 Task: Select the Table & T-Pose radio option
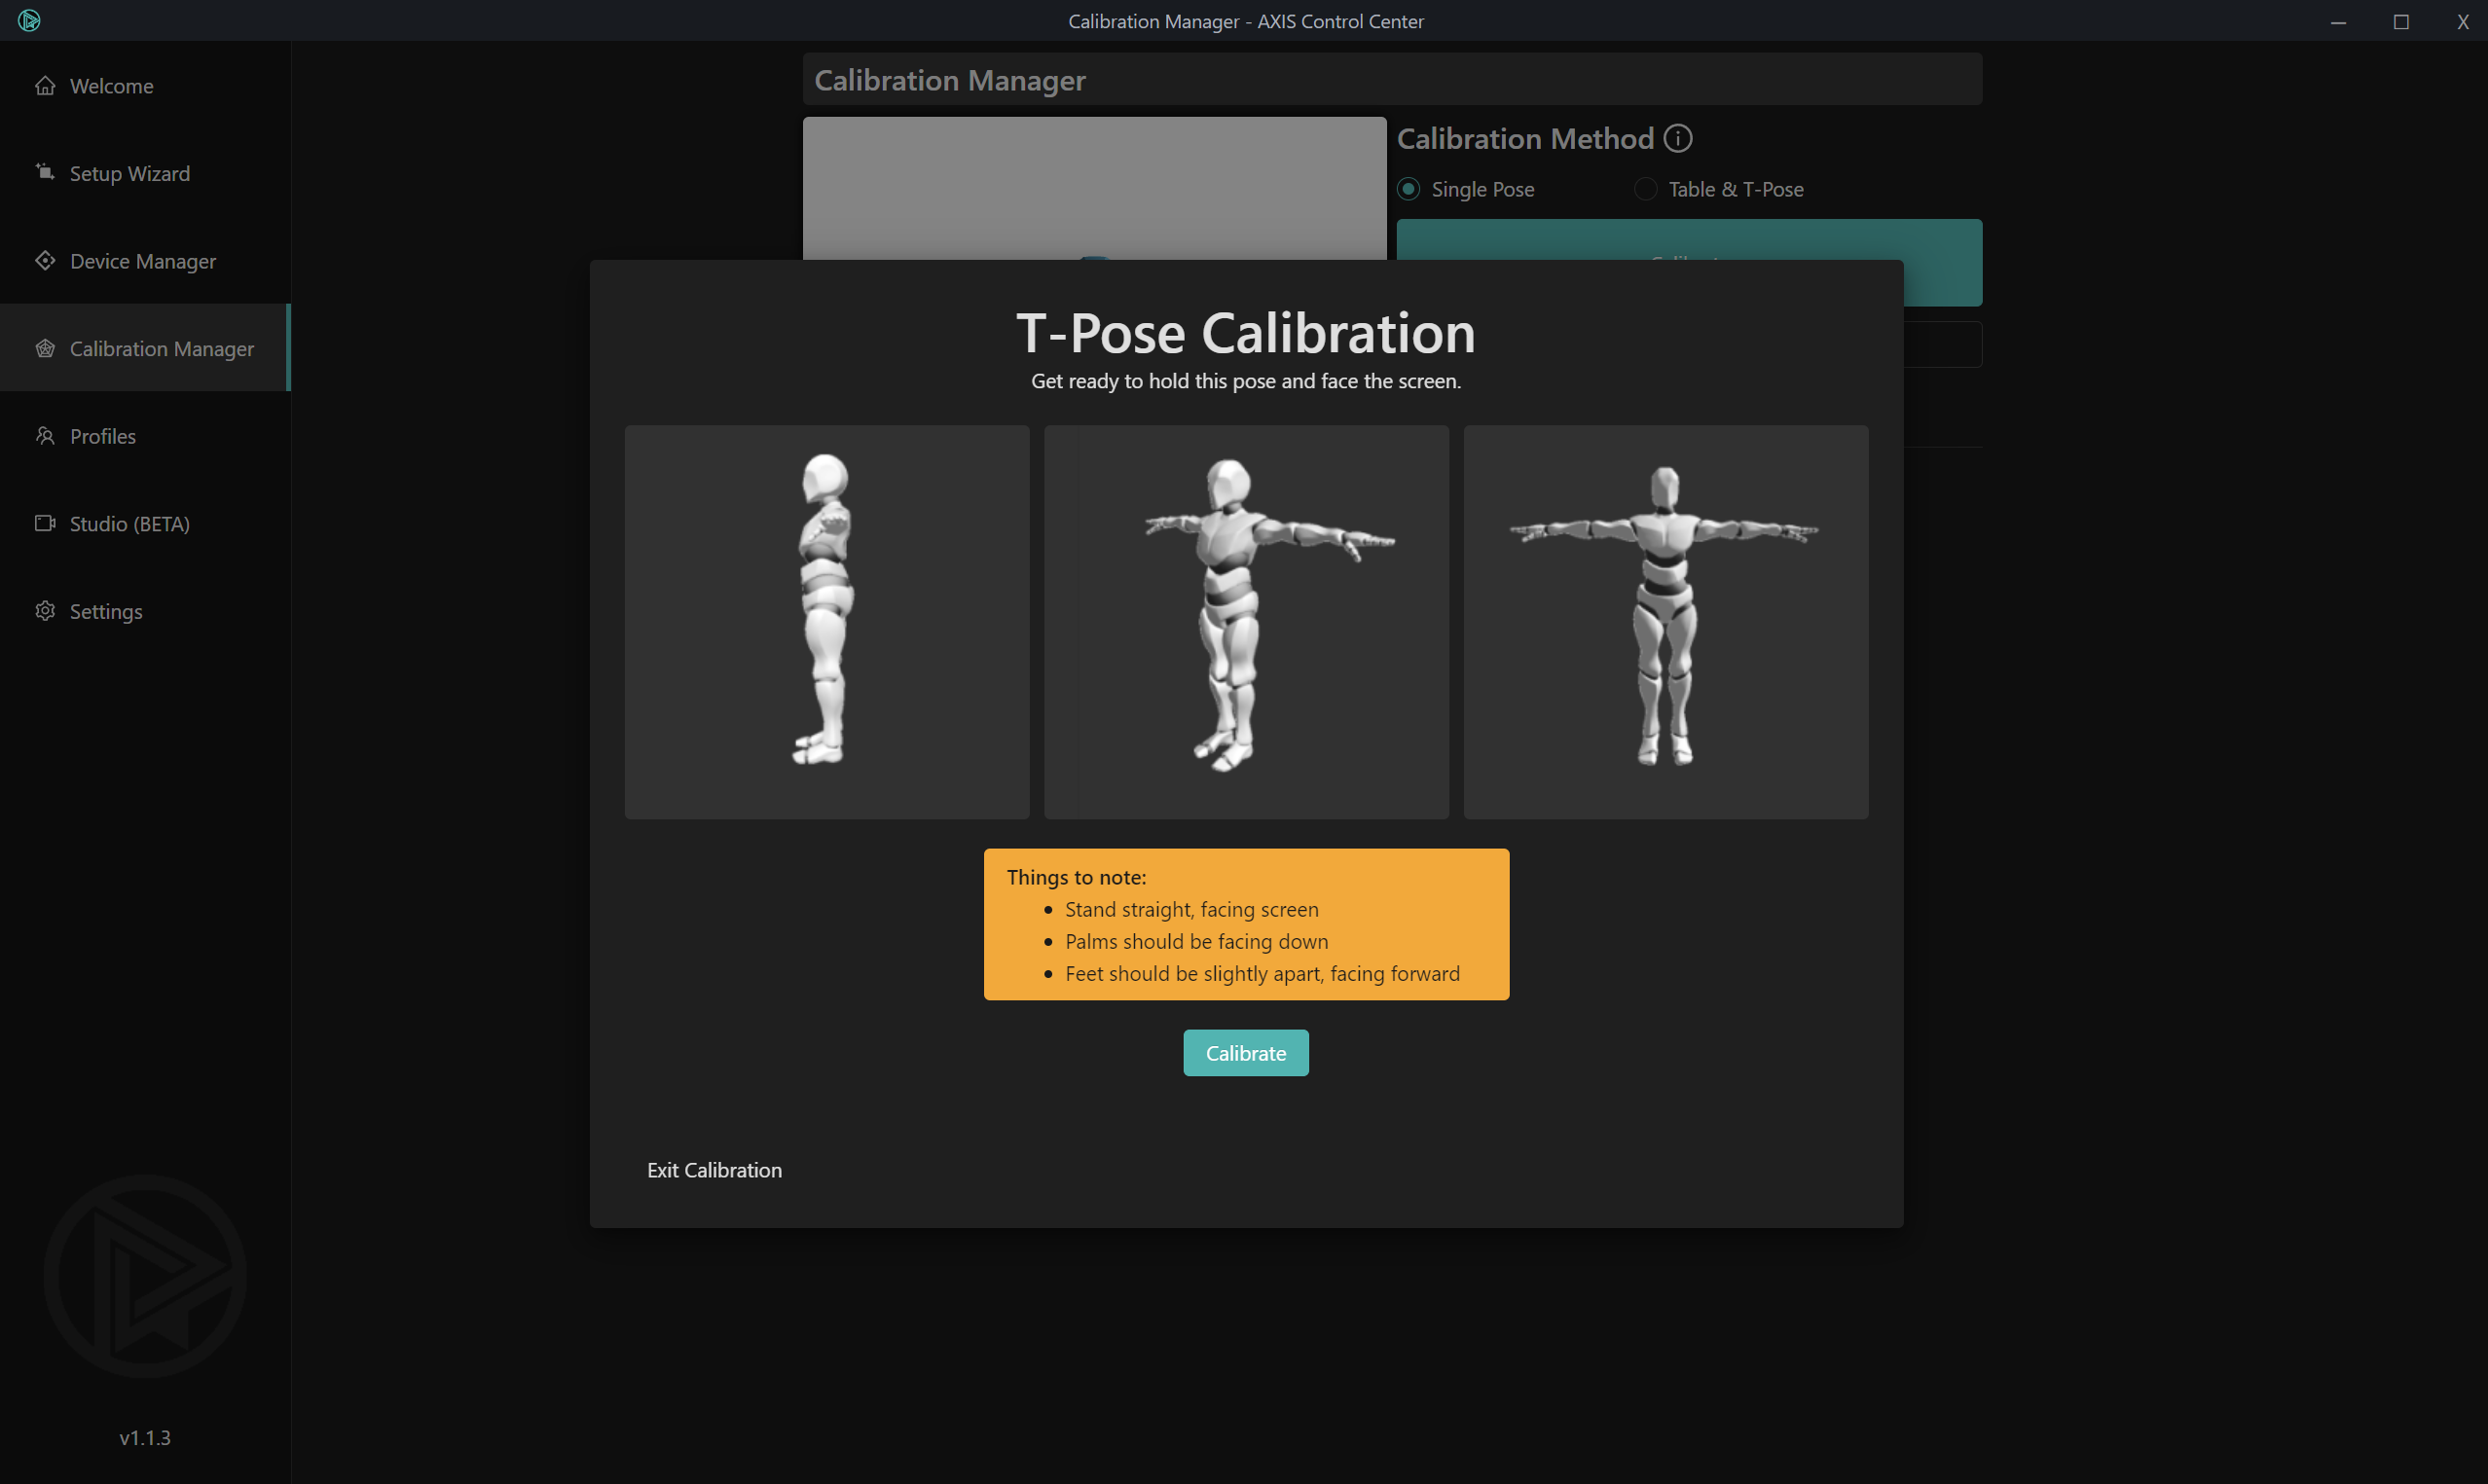tap(1645, 189)
